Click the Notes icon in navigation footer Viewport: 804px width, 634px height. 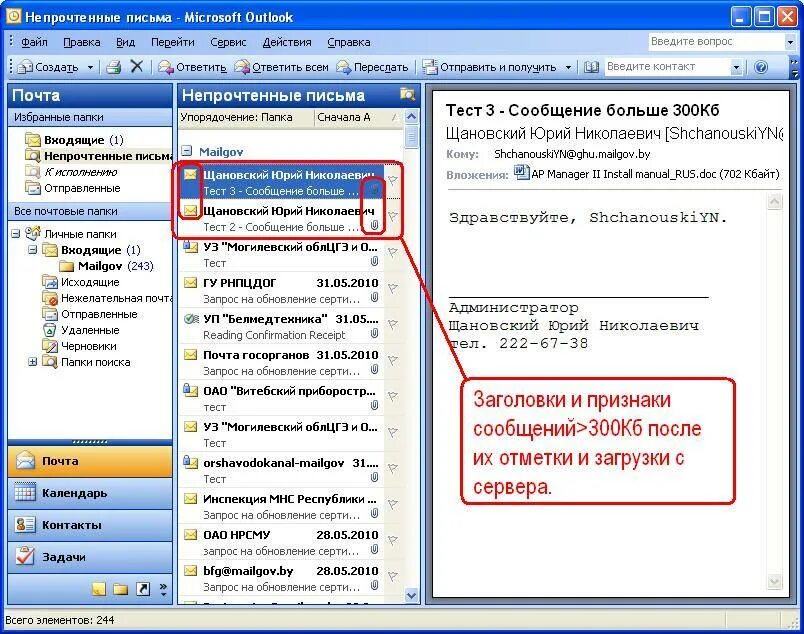(x=98, y=589)
